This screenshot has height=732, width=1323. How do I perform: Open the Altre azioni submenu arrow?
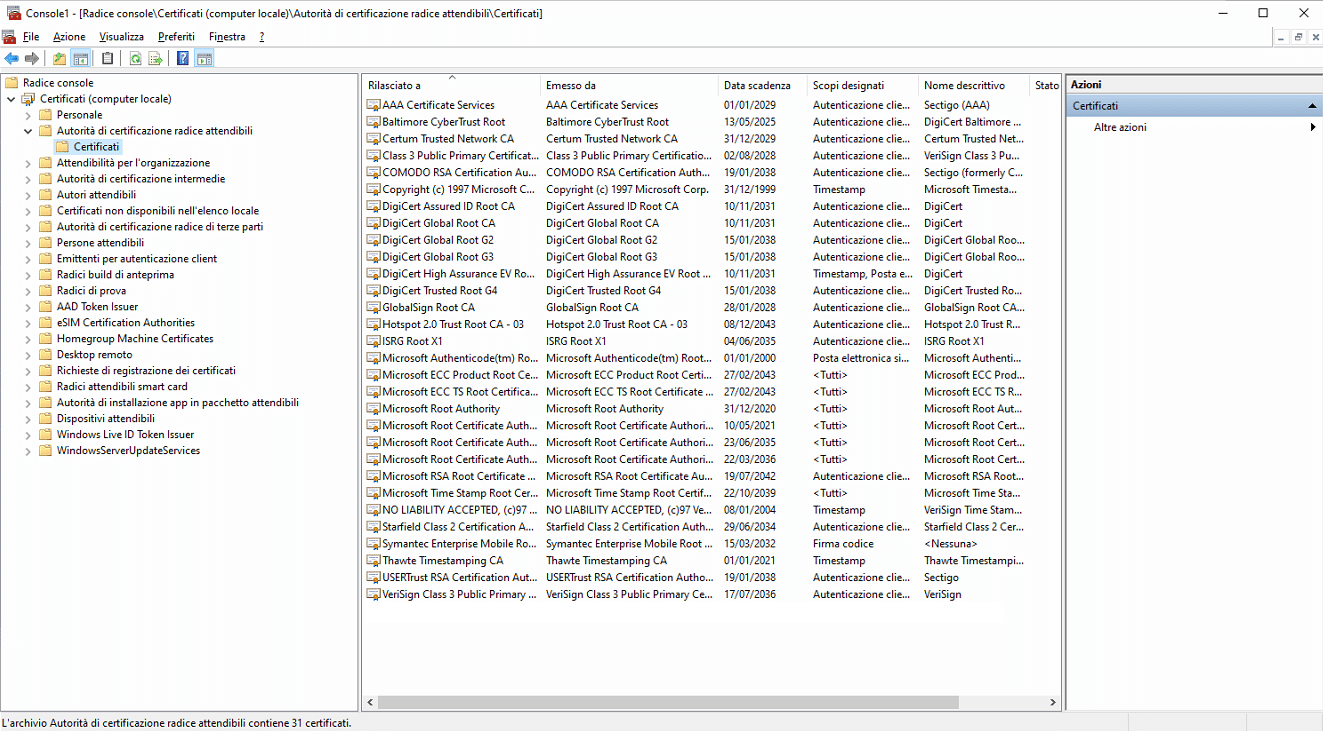(x=1313, y=127)
